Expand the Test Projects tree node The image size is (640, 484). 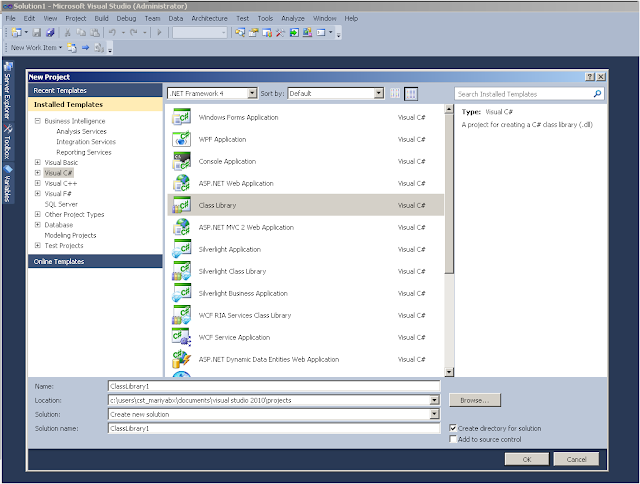(38, 245)
